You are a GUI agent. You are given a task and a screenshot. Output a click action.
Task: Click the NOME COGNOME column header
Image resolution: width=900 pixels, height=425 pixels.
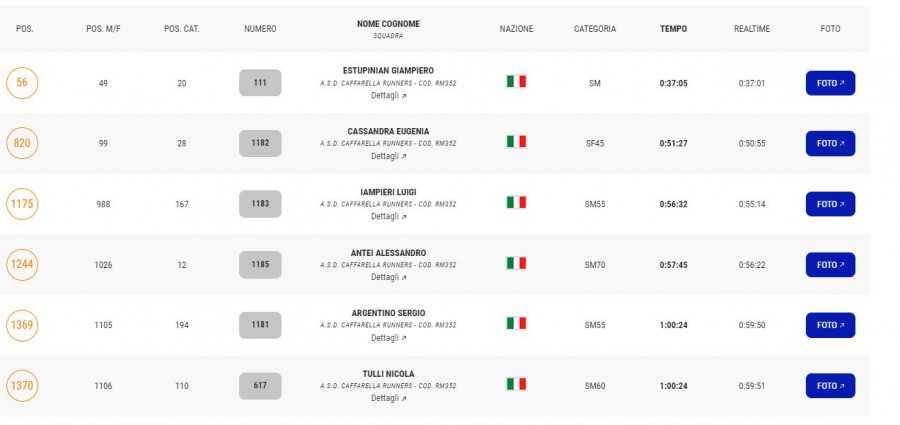(388, 24)
